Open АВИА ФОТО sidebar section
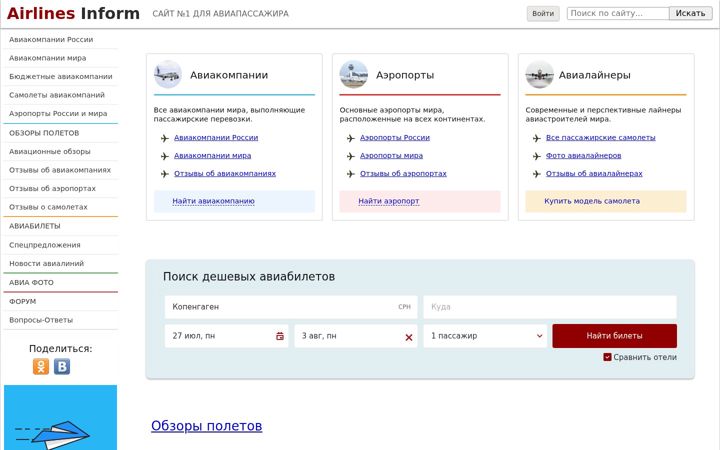The width and height of the screenshot is (720, 450). [x=60, y=282]
